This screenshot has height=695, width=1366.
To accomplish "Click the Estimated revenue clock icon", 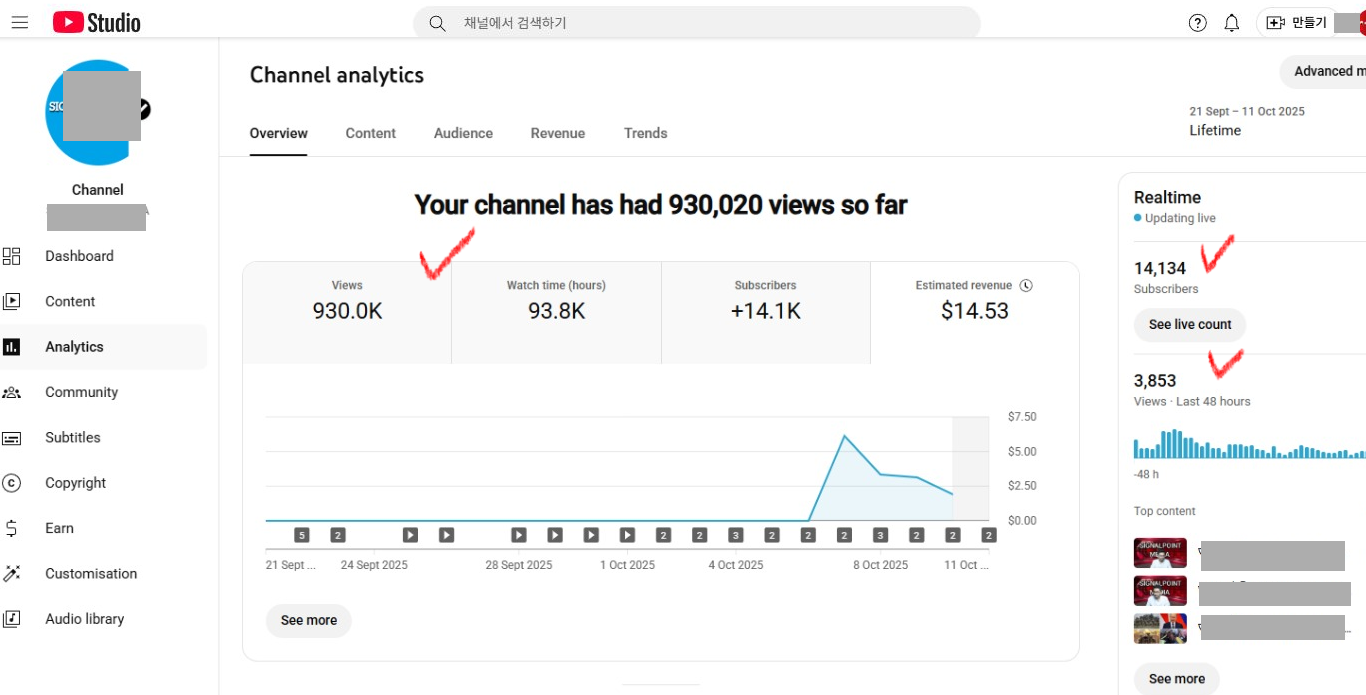I will tap(1026, 286).
